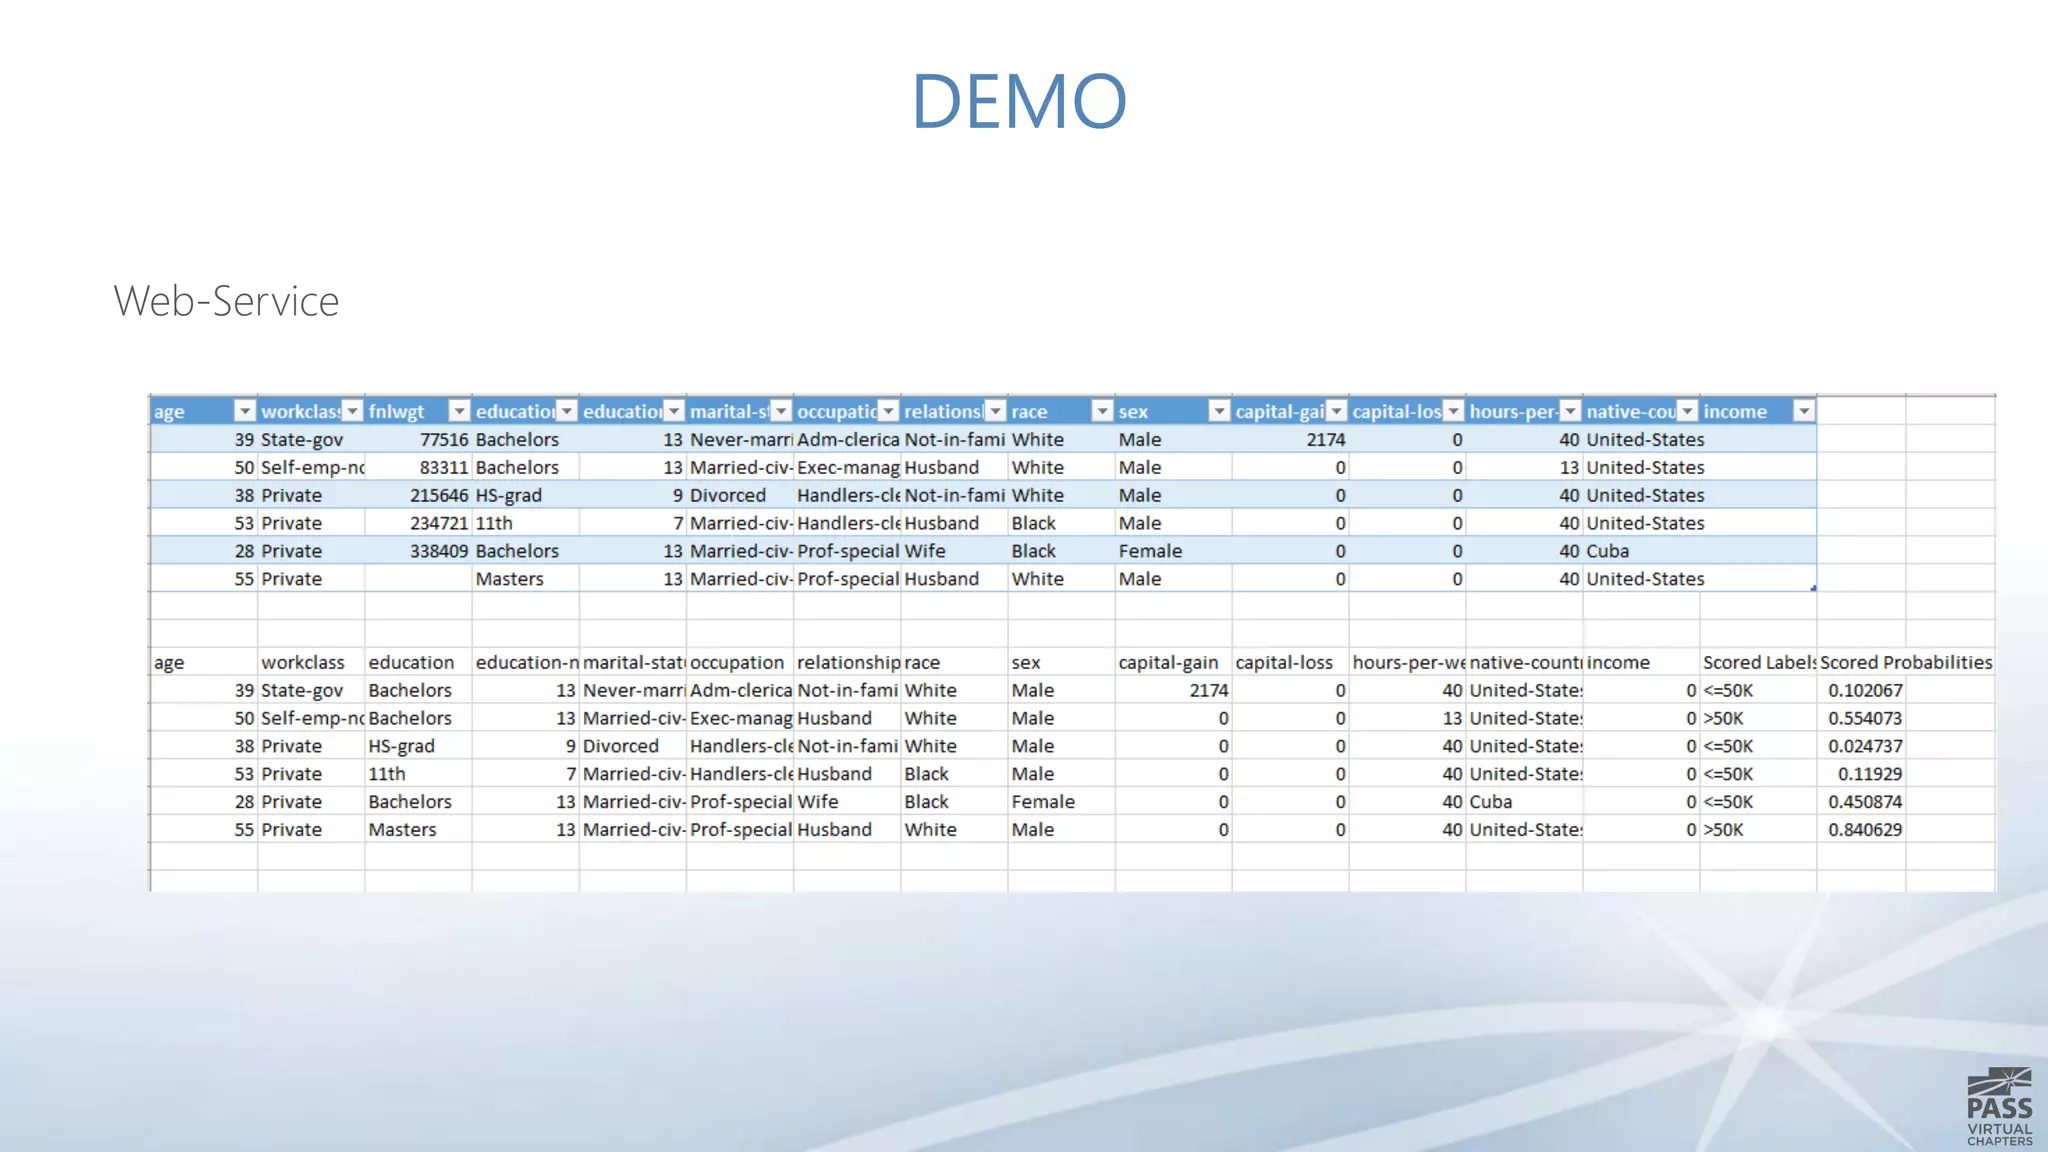Select hours-per-week value 13 in upper table
This screenshot has width=2048, height=1152.
click(x=1524, y=467)
